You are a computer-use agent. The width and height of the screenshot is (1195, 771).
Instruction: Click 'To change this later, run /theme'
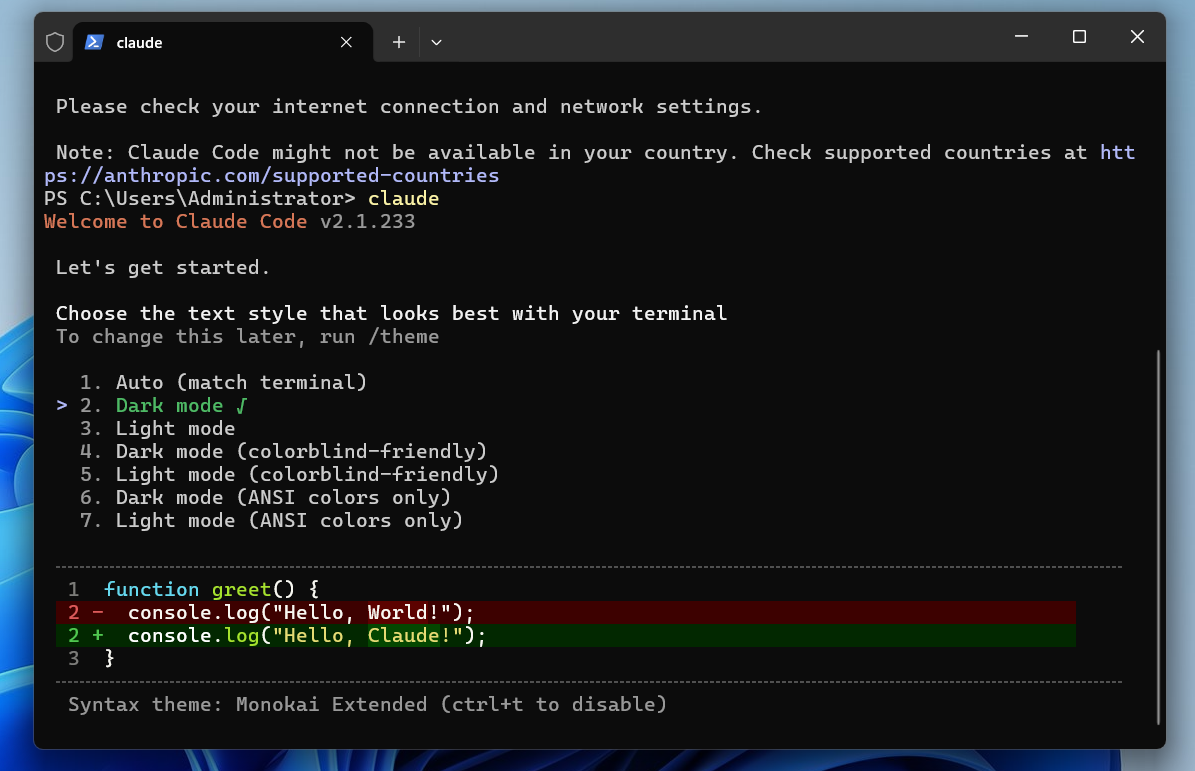click(247, 337)
